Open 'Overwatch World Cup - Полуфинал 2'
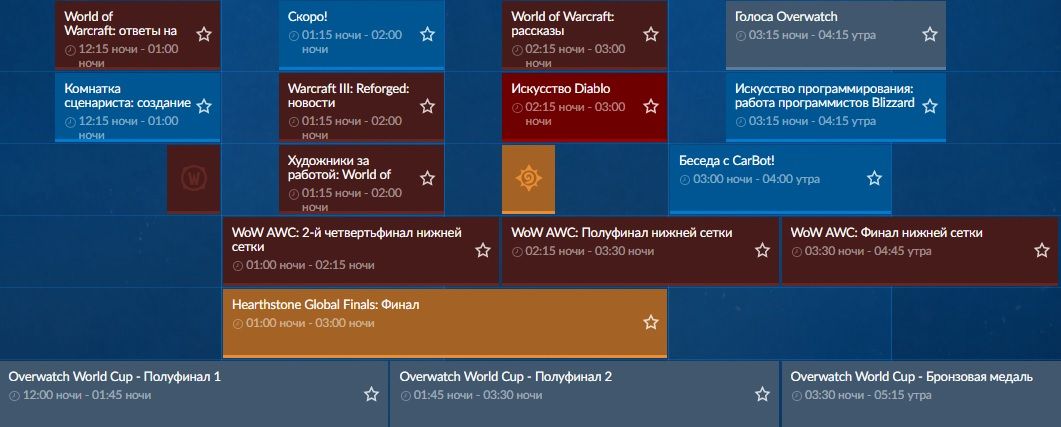This screenshot has height=427, width=1061. 585,394
